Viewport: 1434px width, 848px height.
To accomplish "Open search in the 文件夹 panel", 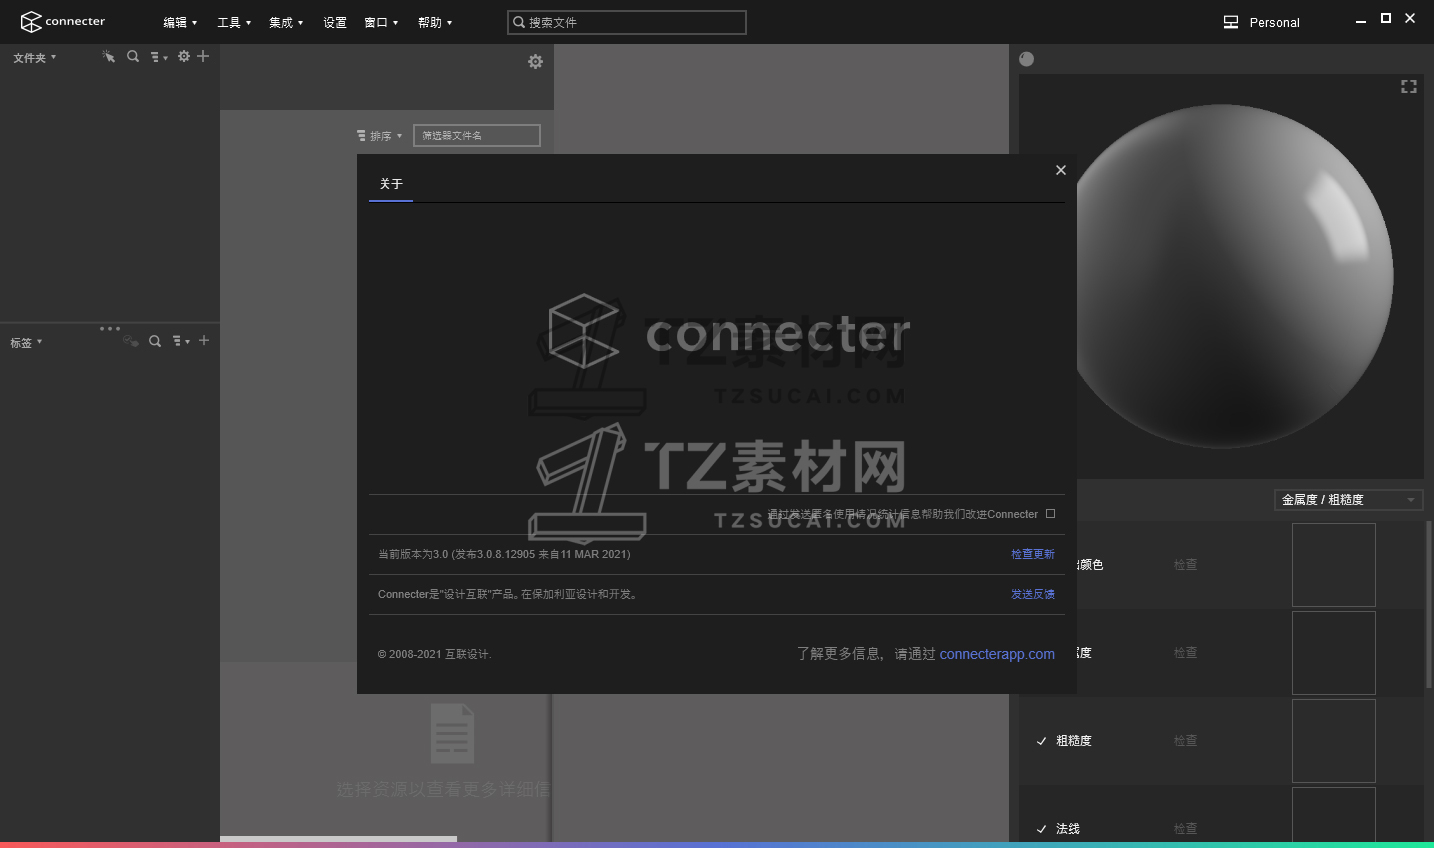I will coord(133,57).
